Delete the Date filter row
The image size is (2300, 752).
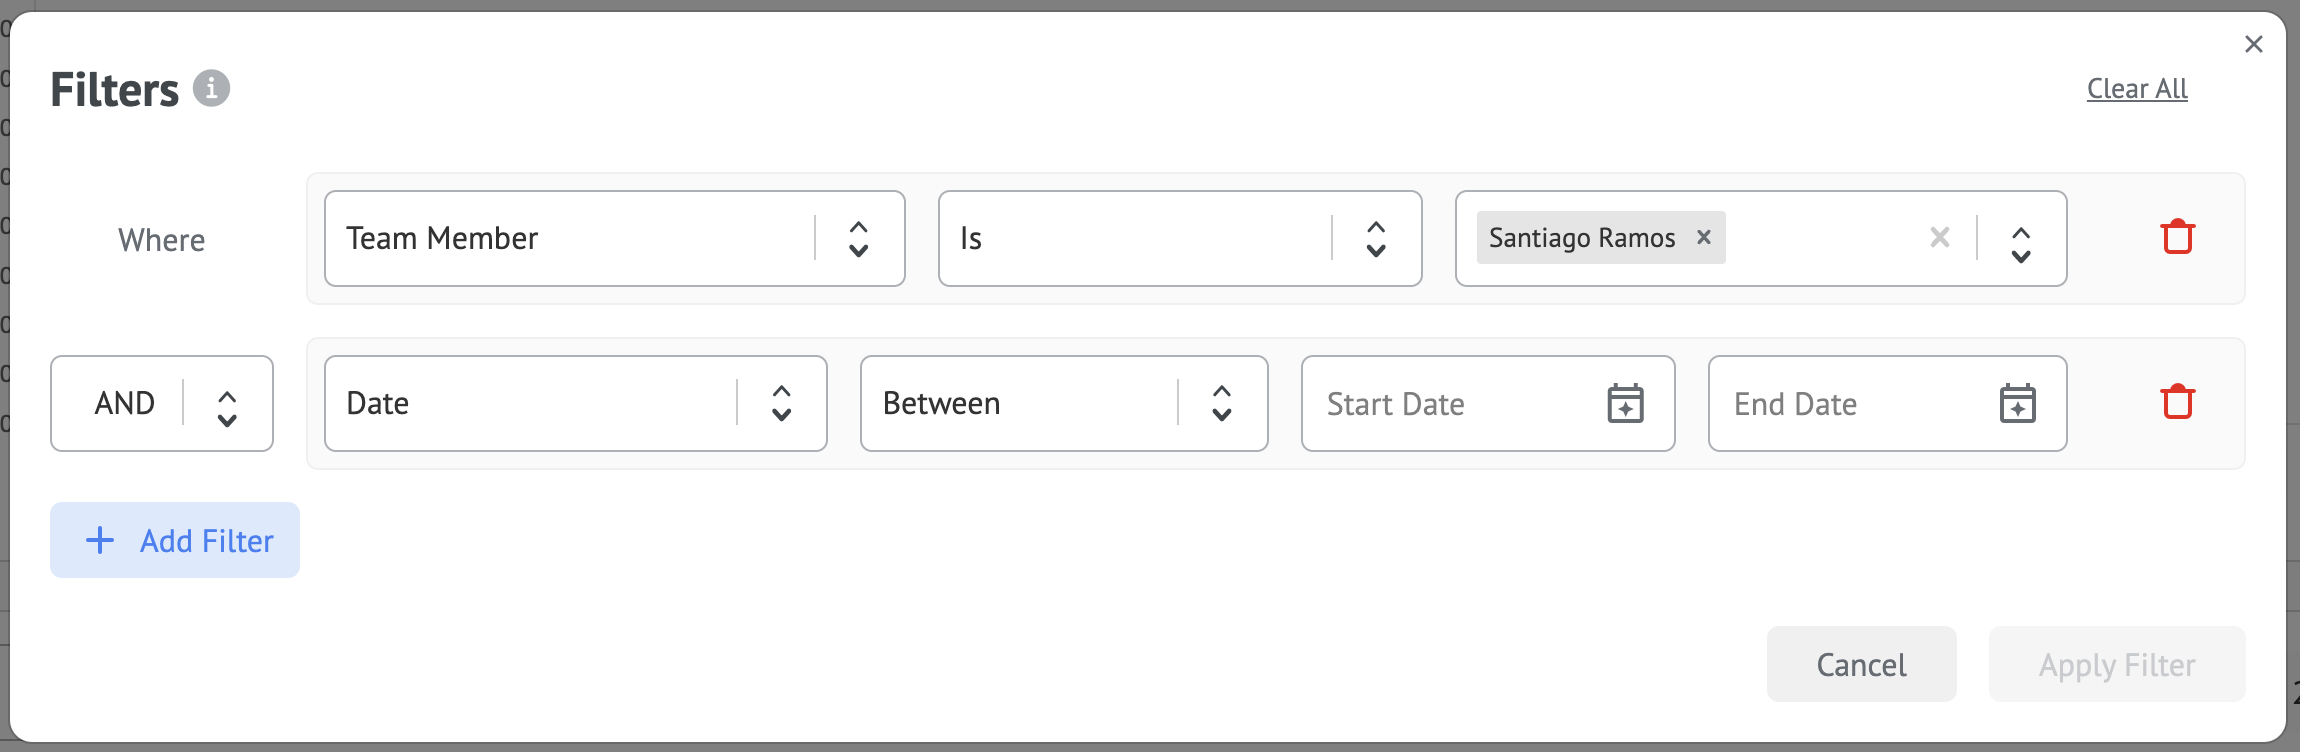coord(2177,403)
